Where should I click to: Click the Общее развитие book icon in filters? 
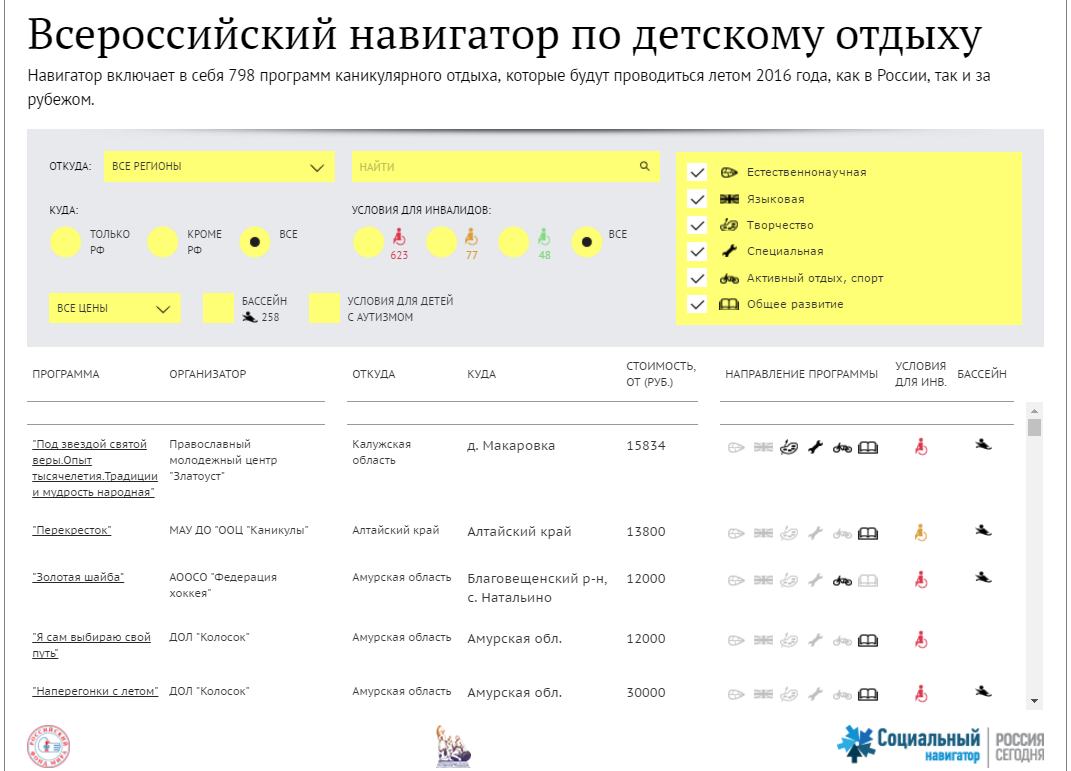tap(729, 304)
